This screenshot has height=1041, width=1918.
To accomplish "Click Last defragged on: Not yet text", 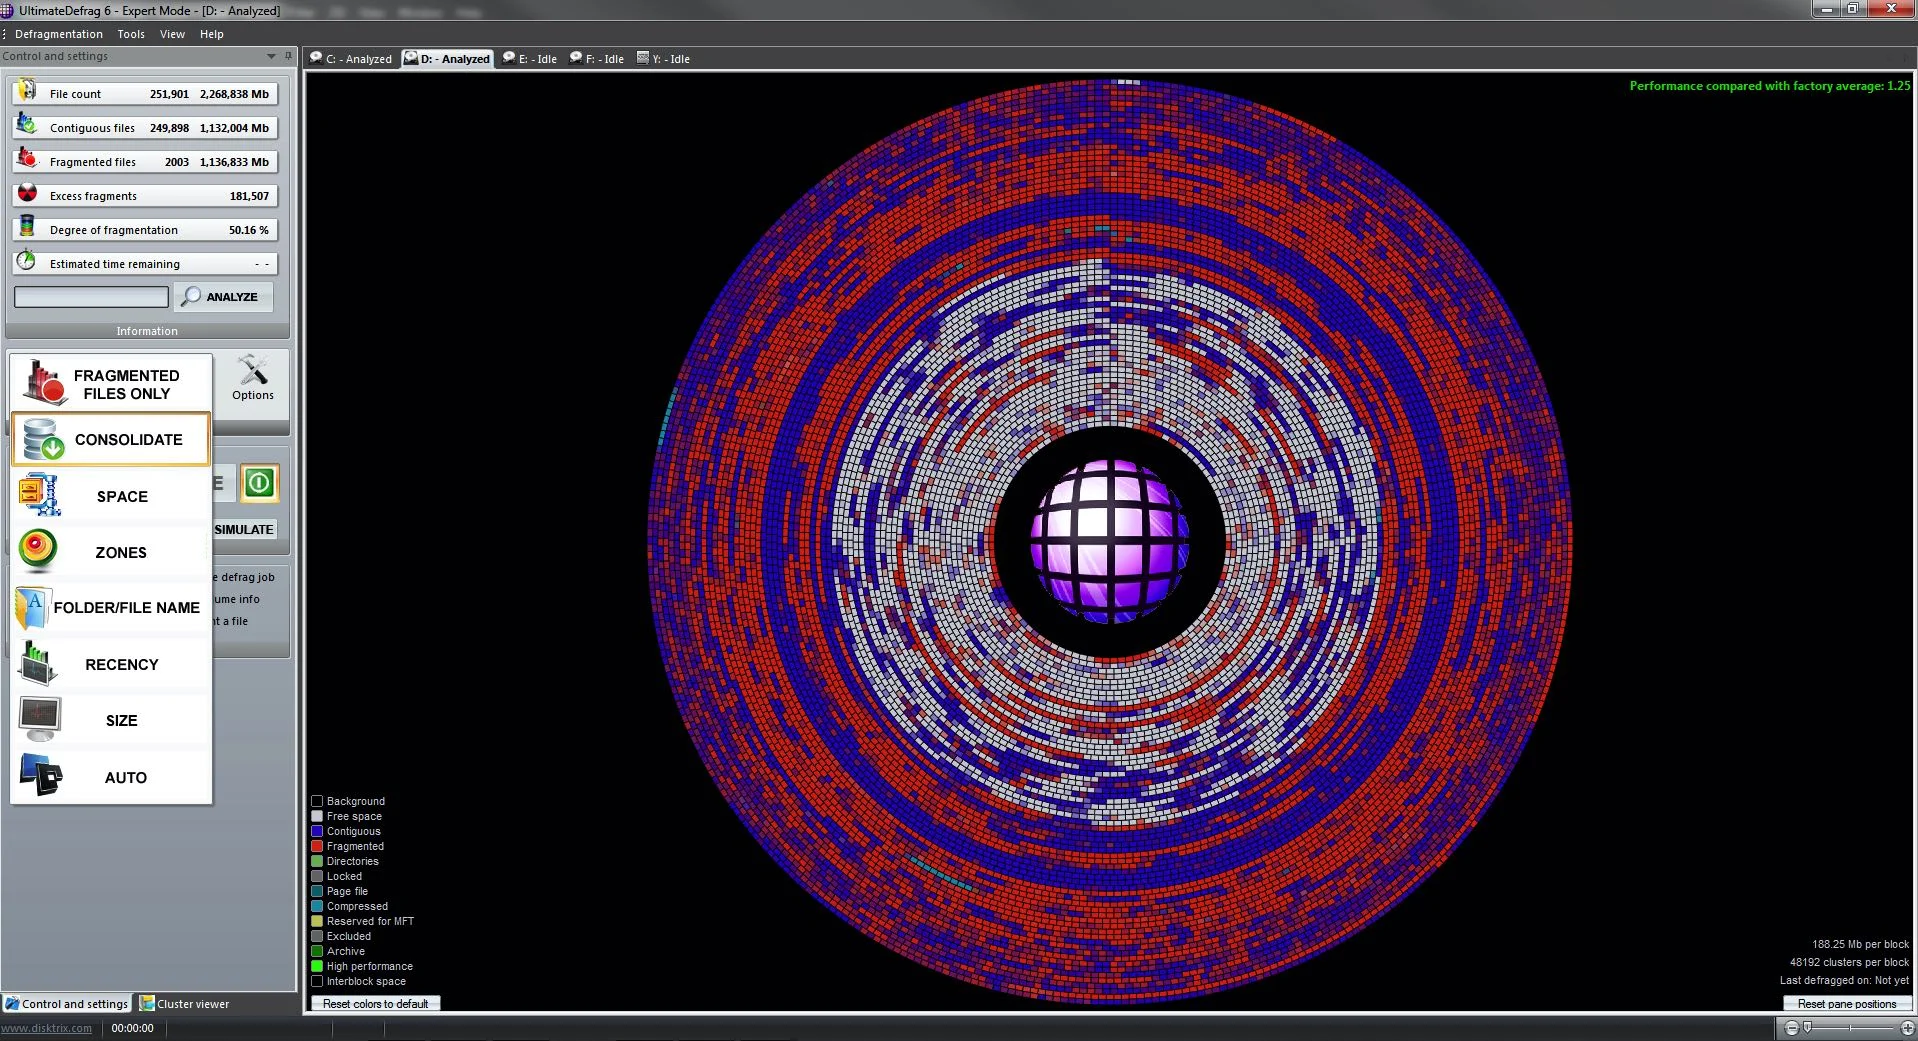I will click(x=1844, y=980).
